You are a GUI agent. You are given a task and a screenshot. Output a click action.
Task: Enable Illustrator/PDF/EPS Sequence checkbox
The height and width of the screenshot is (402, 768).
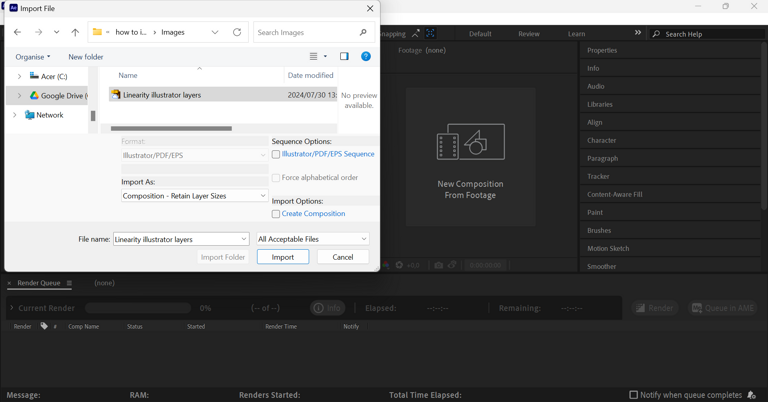276,154
